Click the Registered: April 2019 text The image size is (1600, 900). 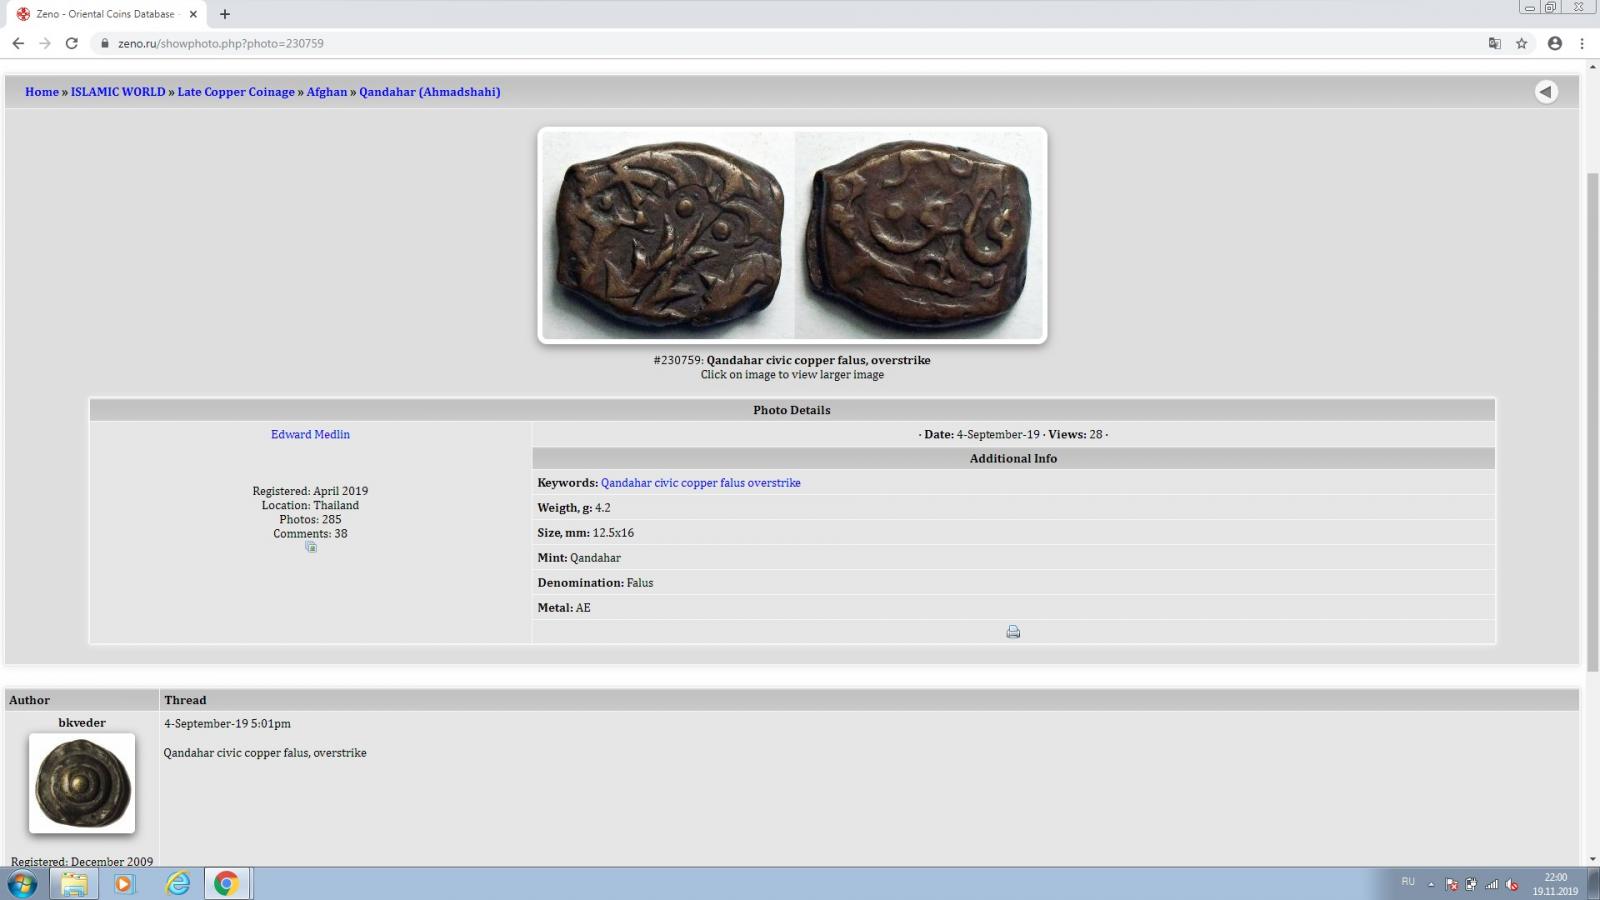pos(310,491)
